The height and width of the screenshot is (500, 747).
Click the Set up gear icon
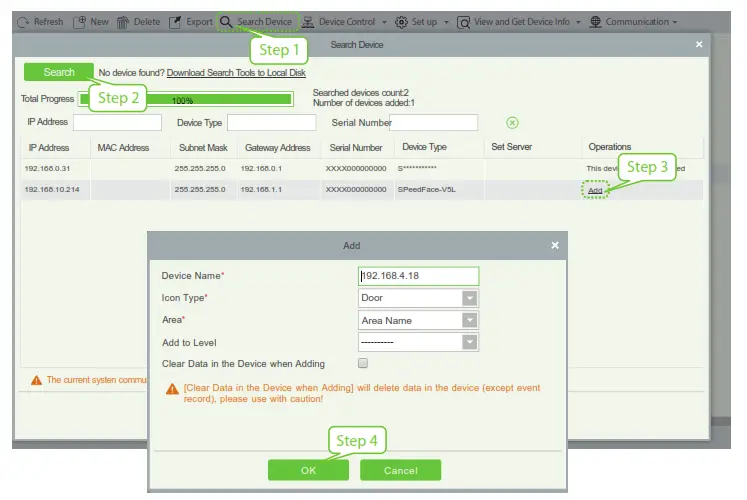click(401, 22)
